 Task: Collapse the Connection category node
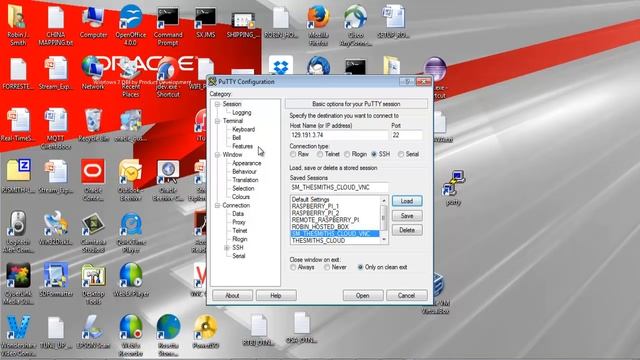[218, 205]
